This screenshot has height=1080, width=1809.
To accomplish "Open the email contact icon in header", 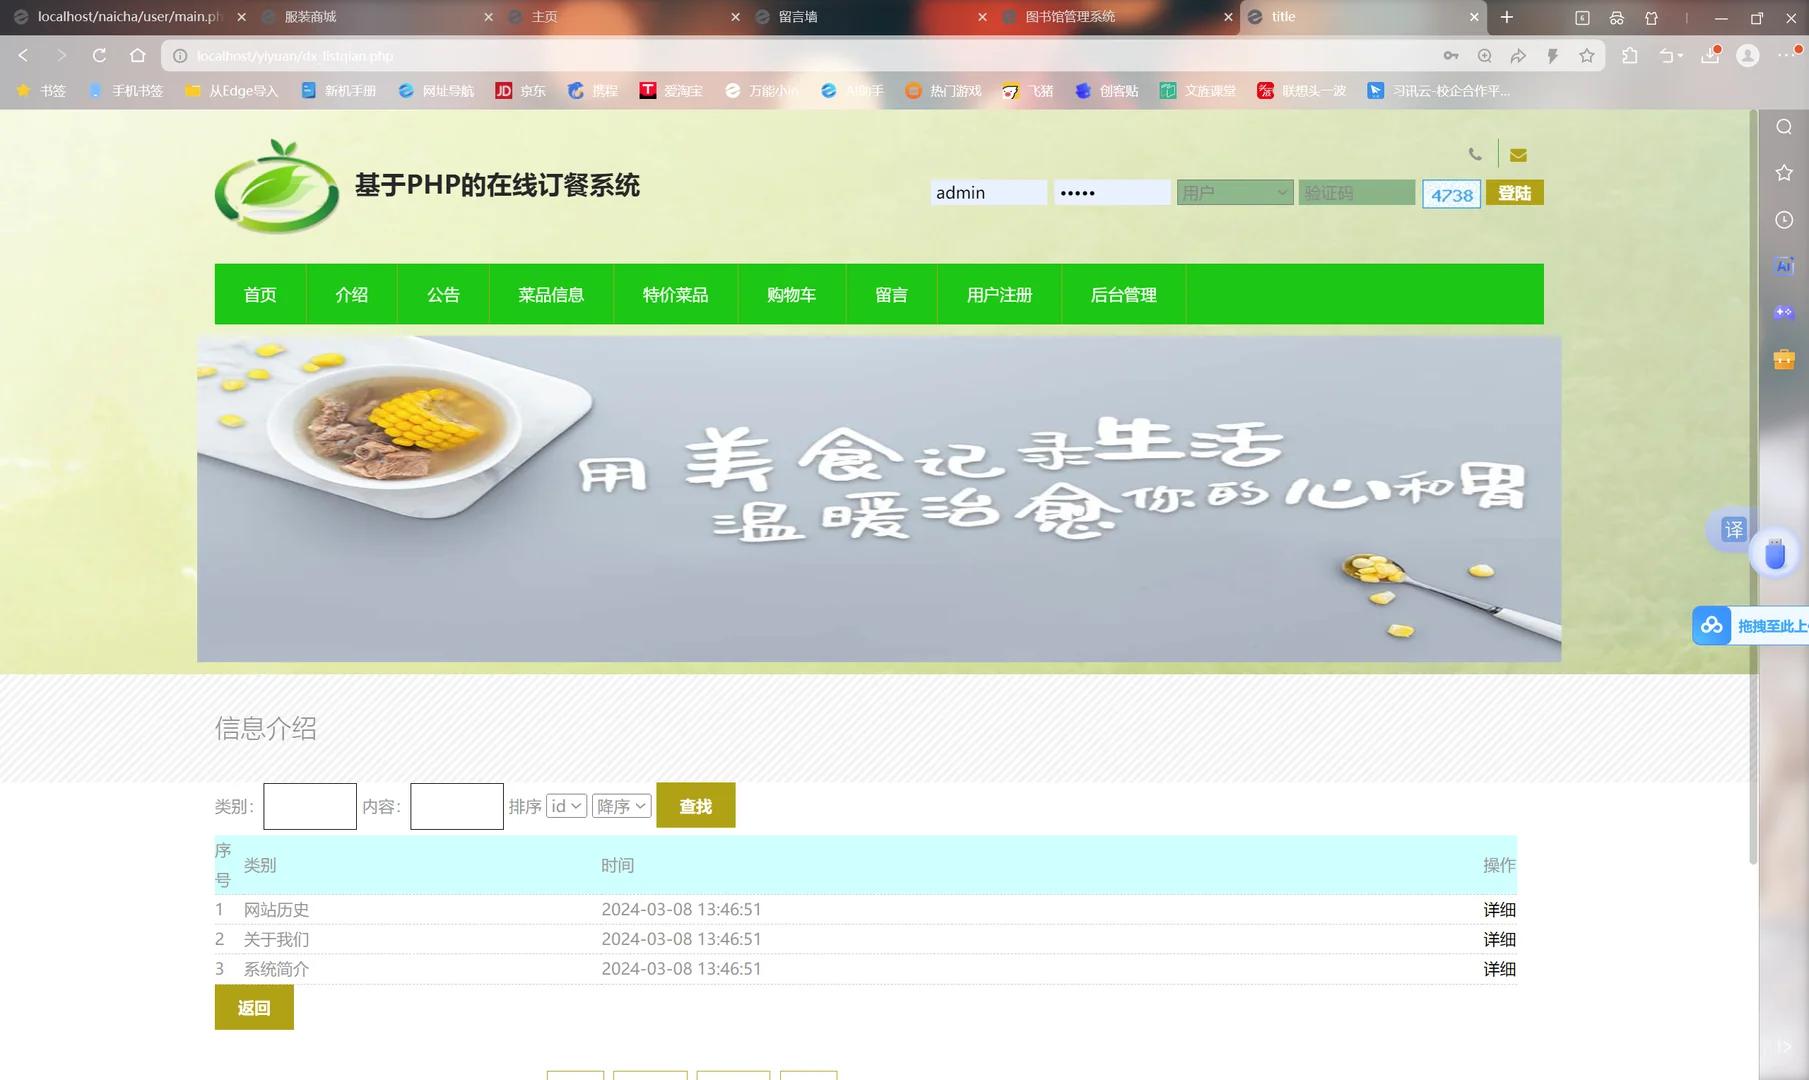I will click(x=1518, y=154).
